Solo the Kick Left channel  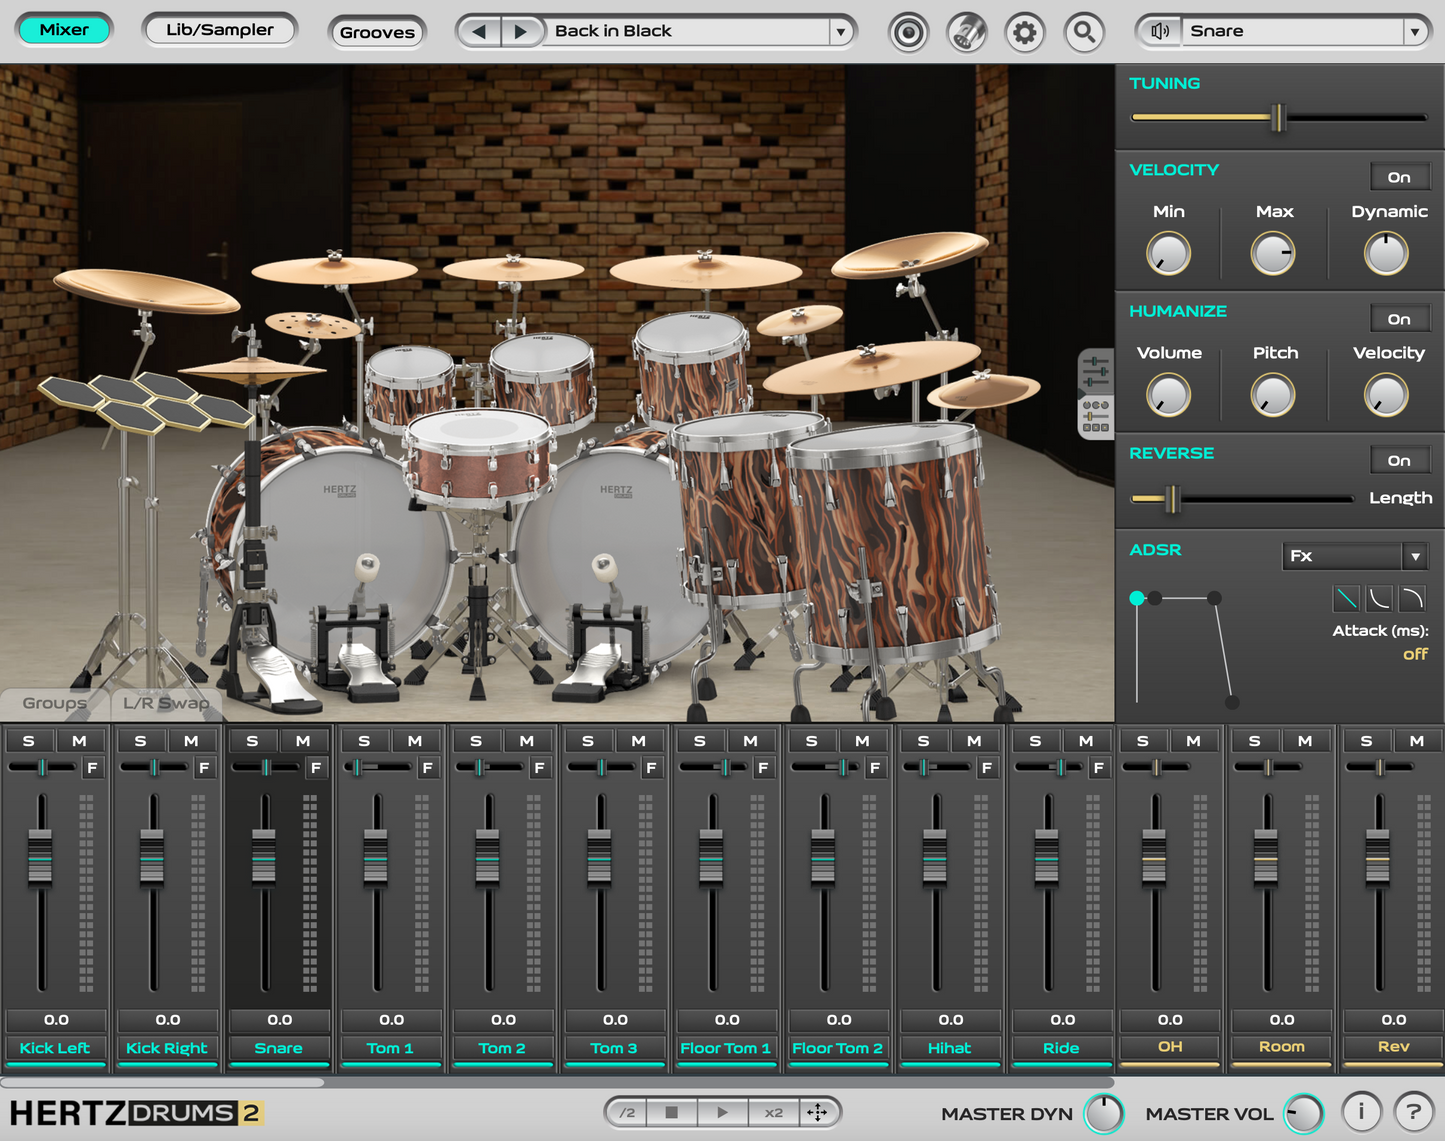(29, 740)
